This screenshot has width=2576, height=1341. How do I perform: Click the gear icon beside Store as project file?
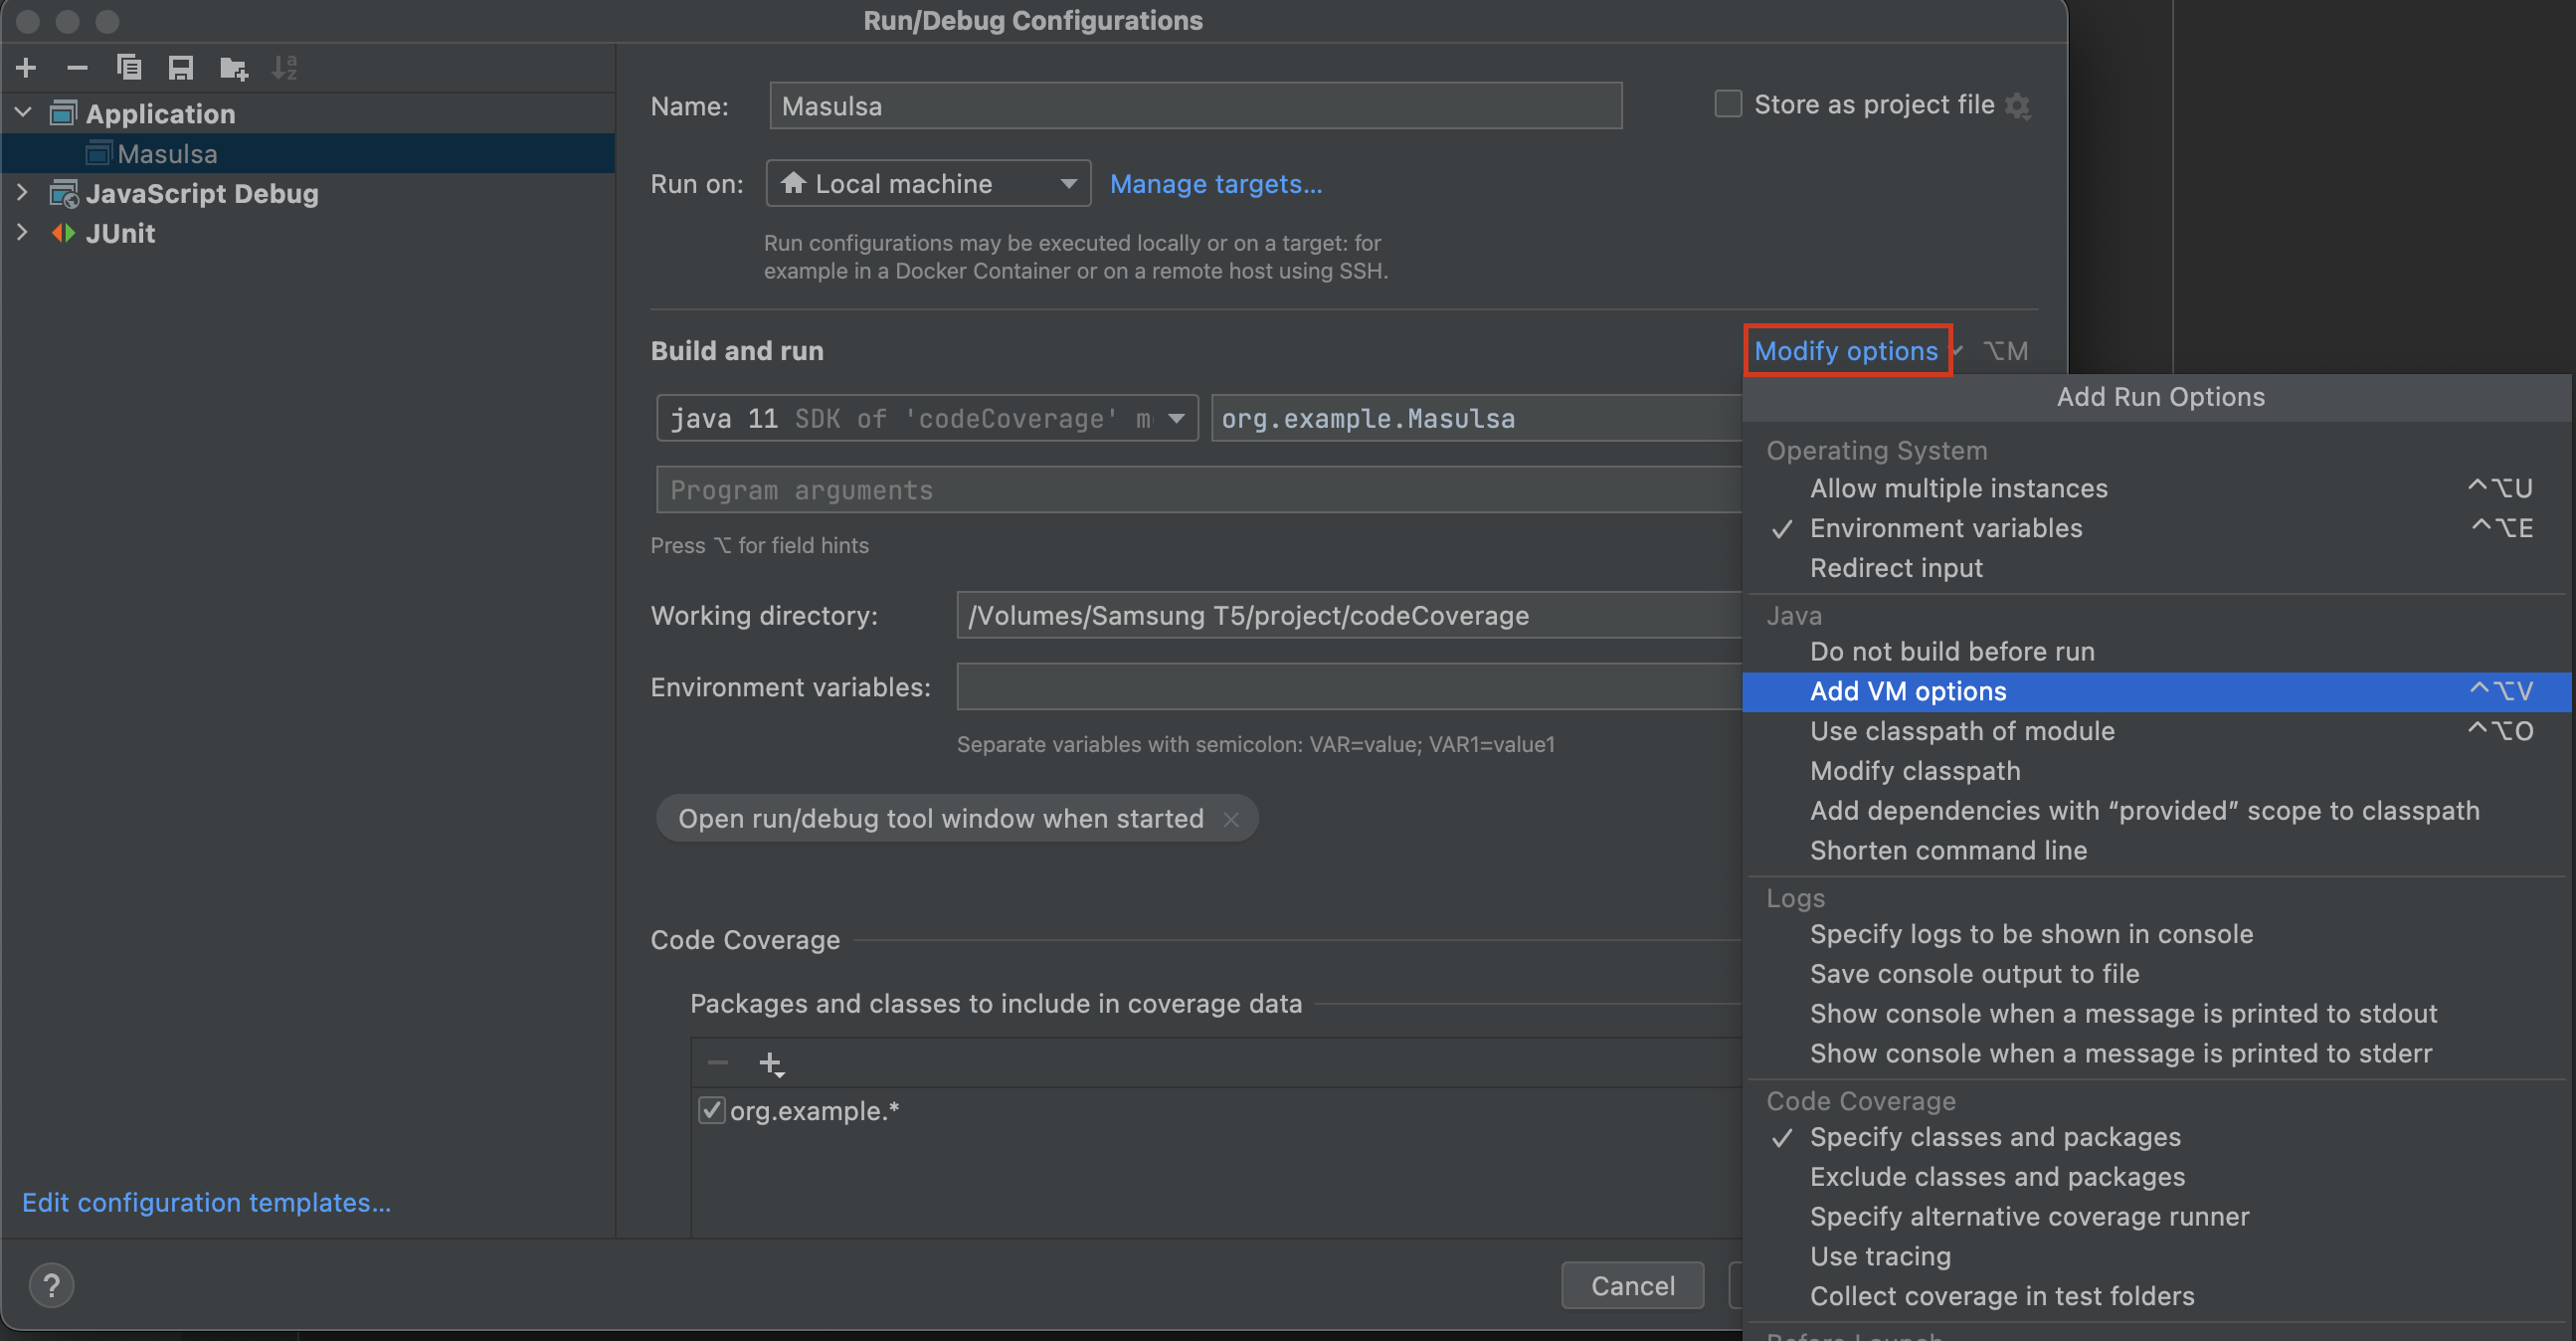click(2019, 106)
